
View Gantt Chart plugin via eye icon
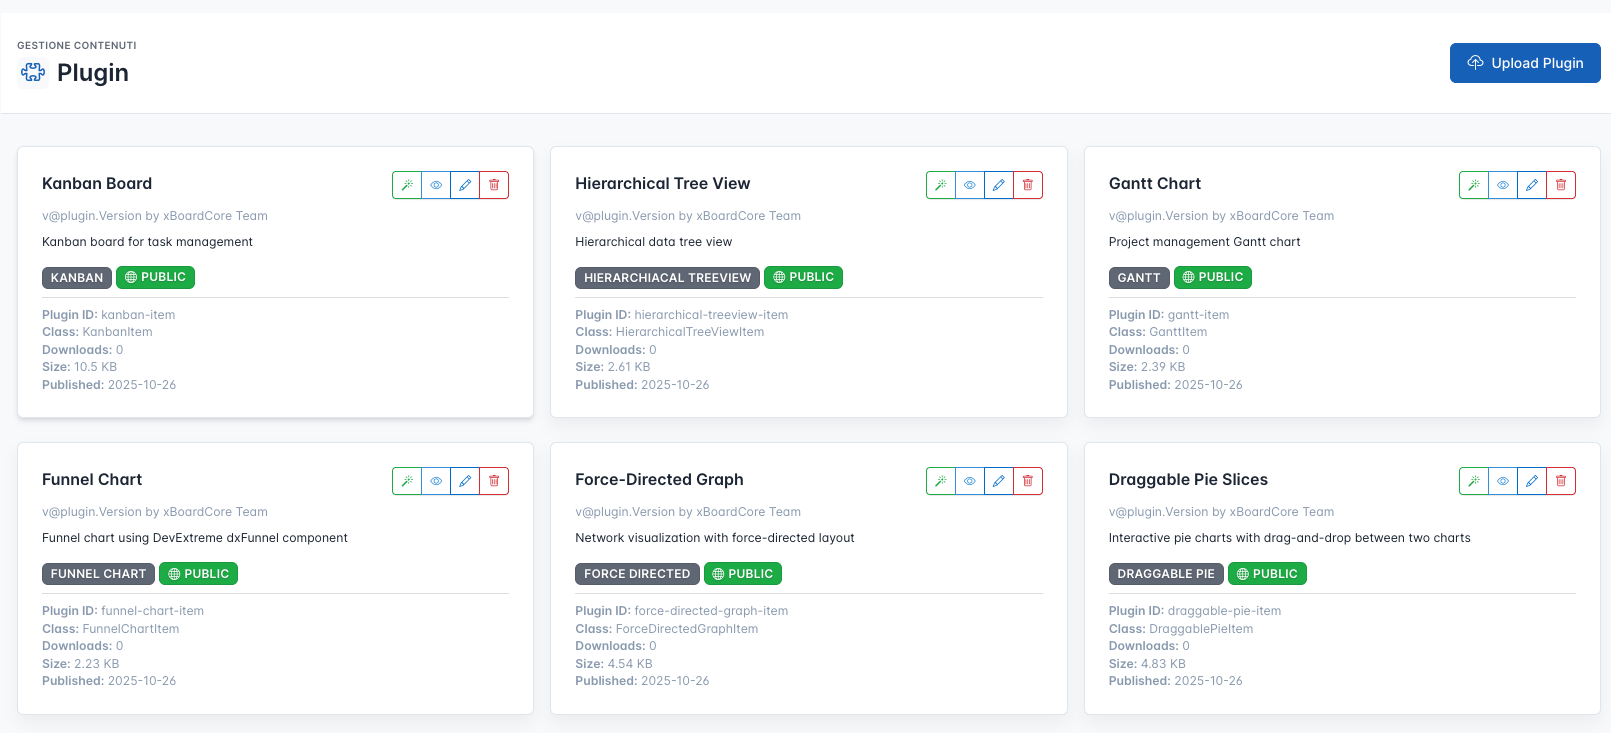[1503, 185]
